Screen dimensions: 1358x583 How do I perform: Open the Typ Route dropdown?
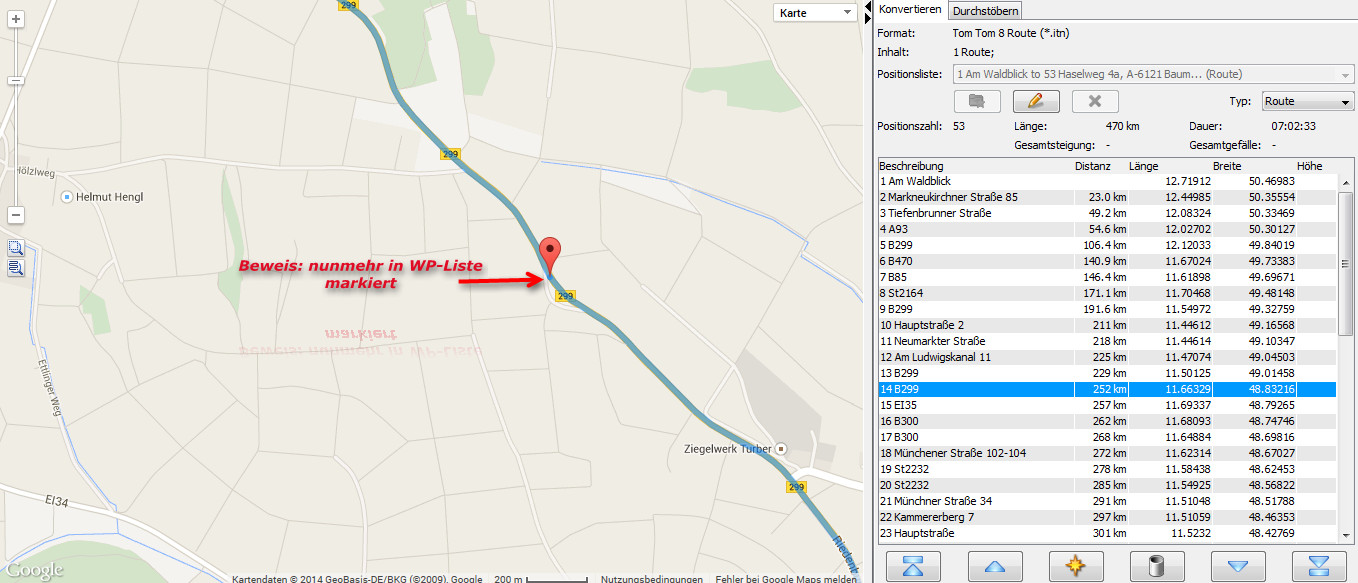[x=1306, y=101]
